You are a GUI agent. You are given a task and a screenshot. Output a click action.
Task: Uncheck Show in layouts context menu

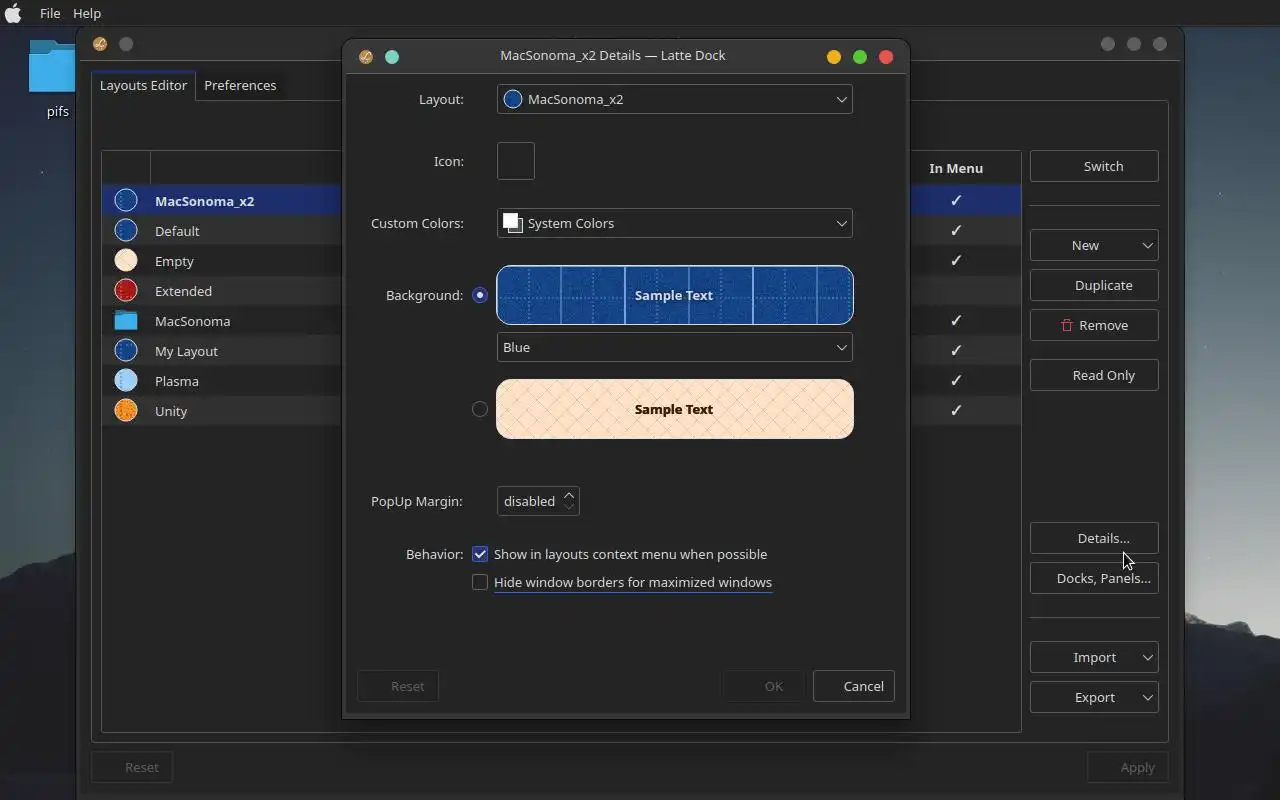coord(480,554)
